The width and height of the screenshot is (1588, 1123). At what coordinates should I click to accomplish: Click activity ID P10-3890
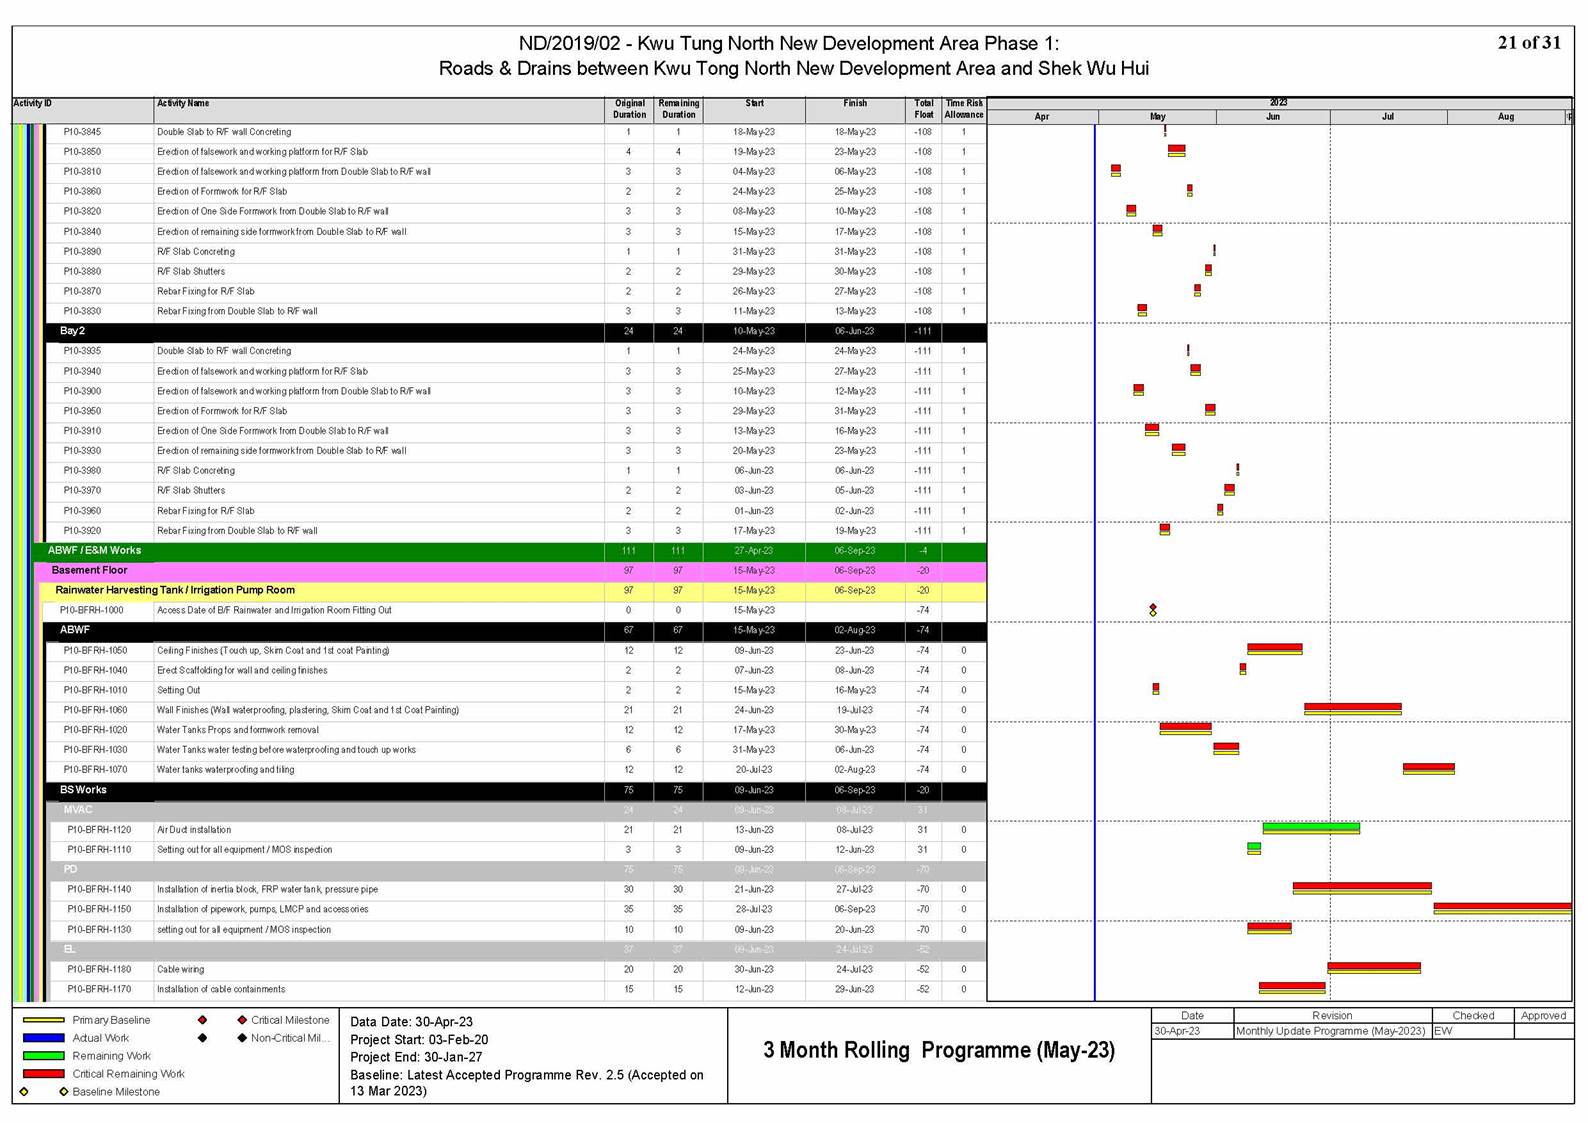click(x=82, y=252)
